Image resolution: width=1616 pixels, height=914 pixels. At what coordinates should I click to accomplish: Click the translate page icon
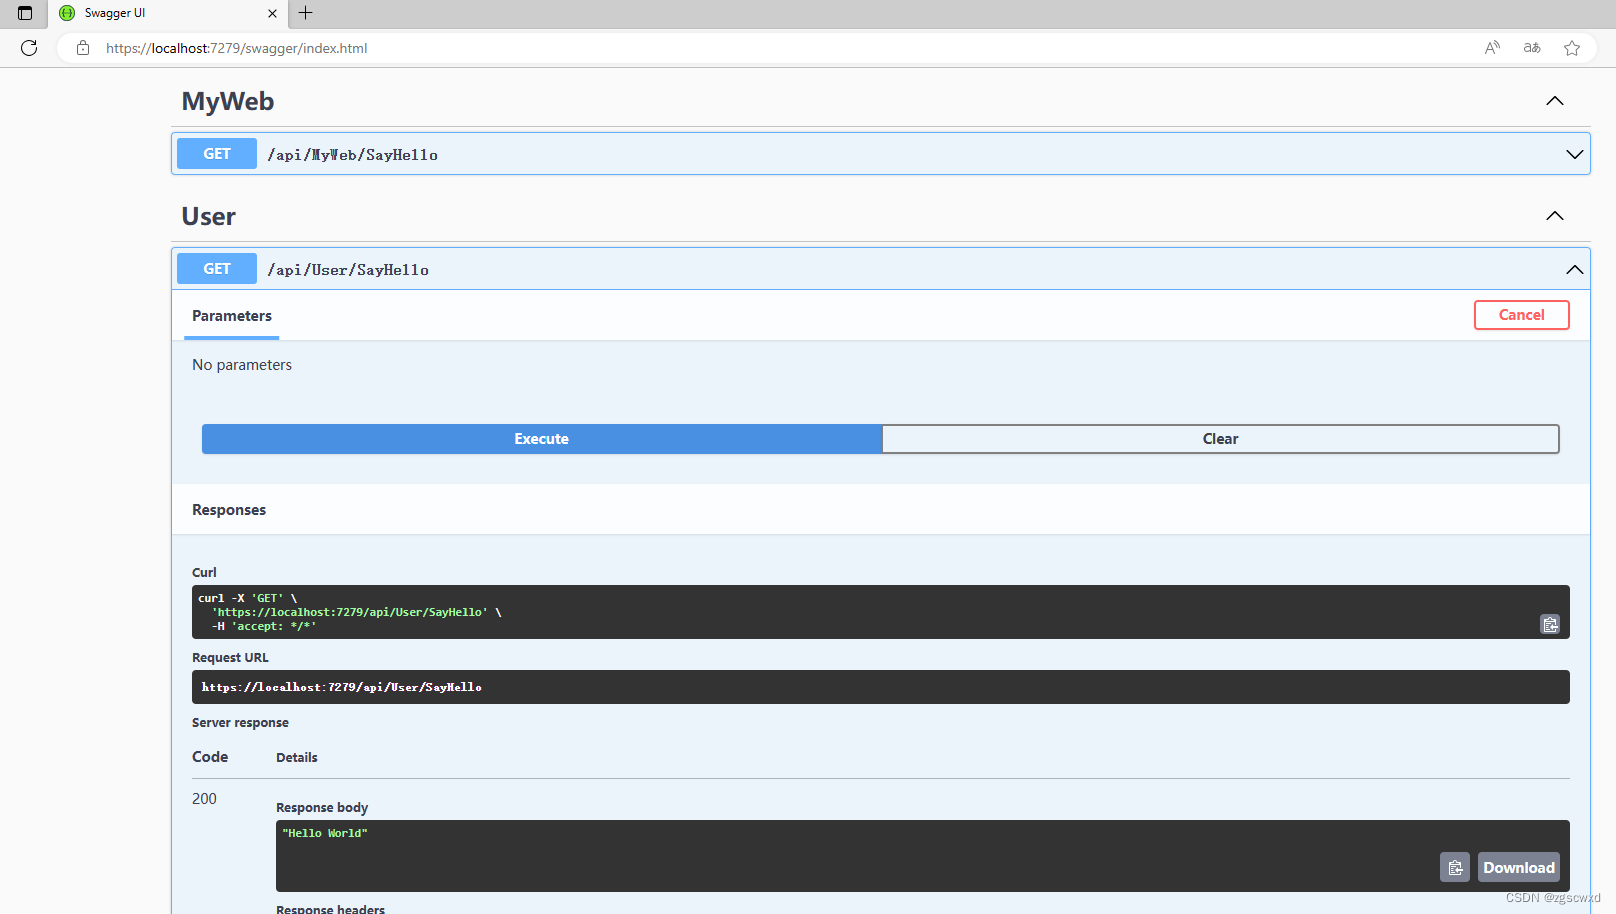1532,48
